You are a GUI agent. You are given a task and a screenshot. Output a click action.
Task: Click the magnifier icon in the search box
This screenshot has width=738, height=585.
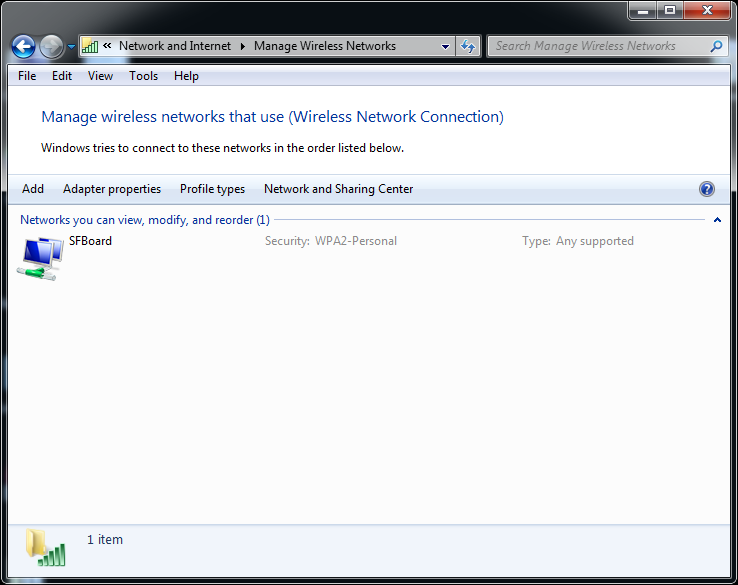pyautogui.click(x=716, y=46)
